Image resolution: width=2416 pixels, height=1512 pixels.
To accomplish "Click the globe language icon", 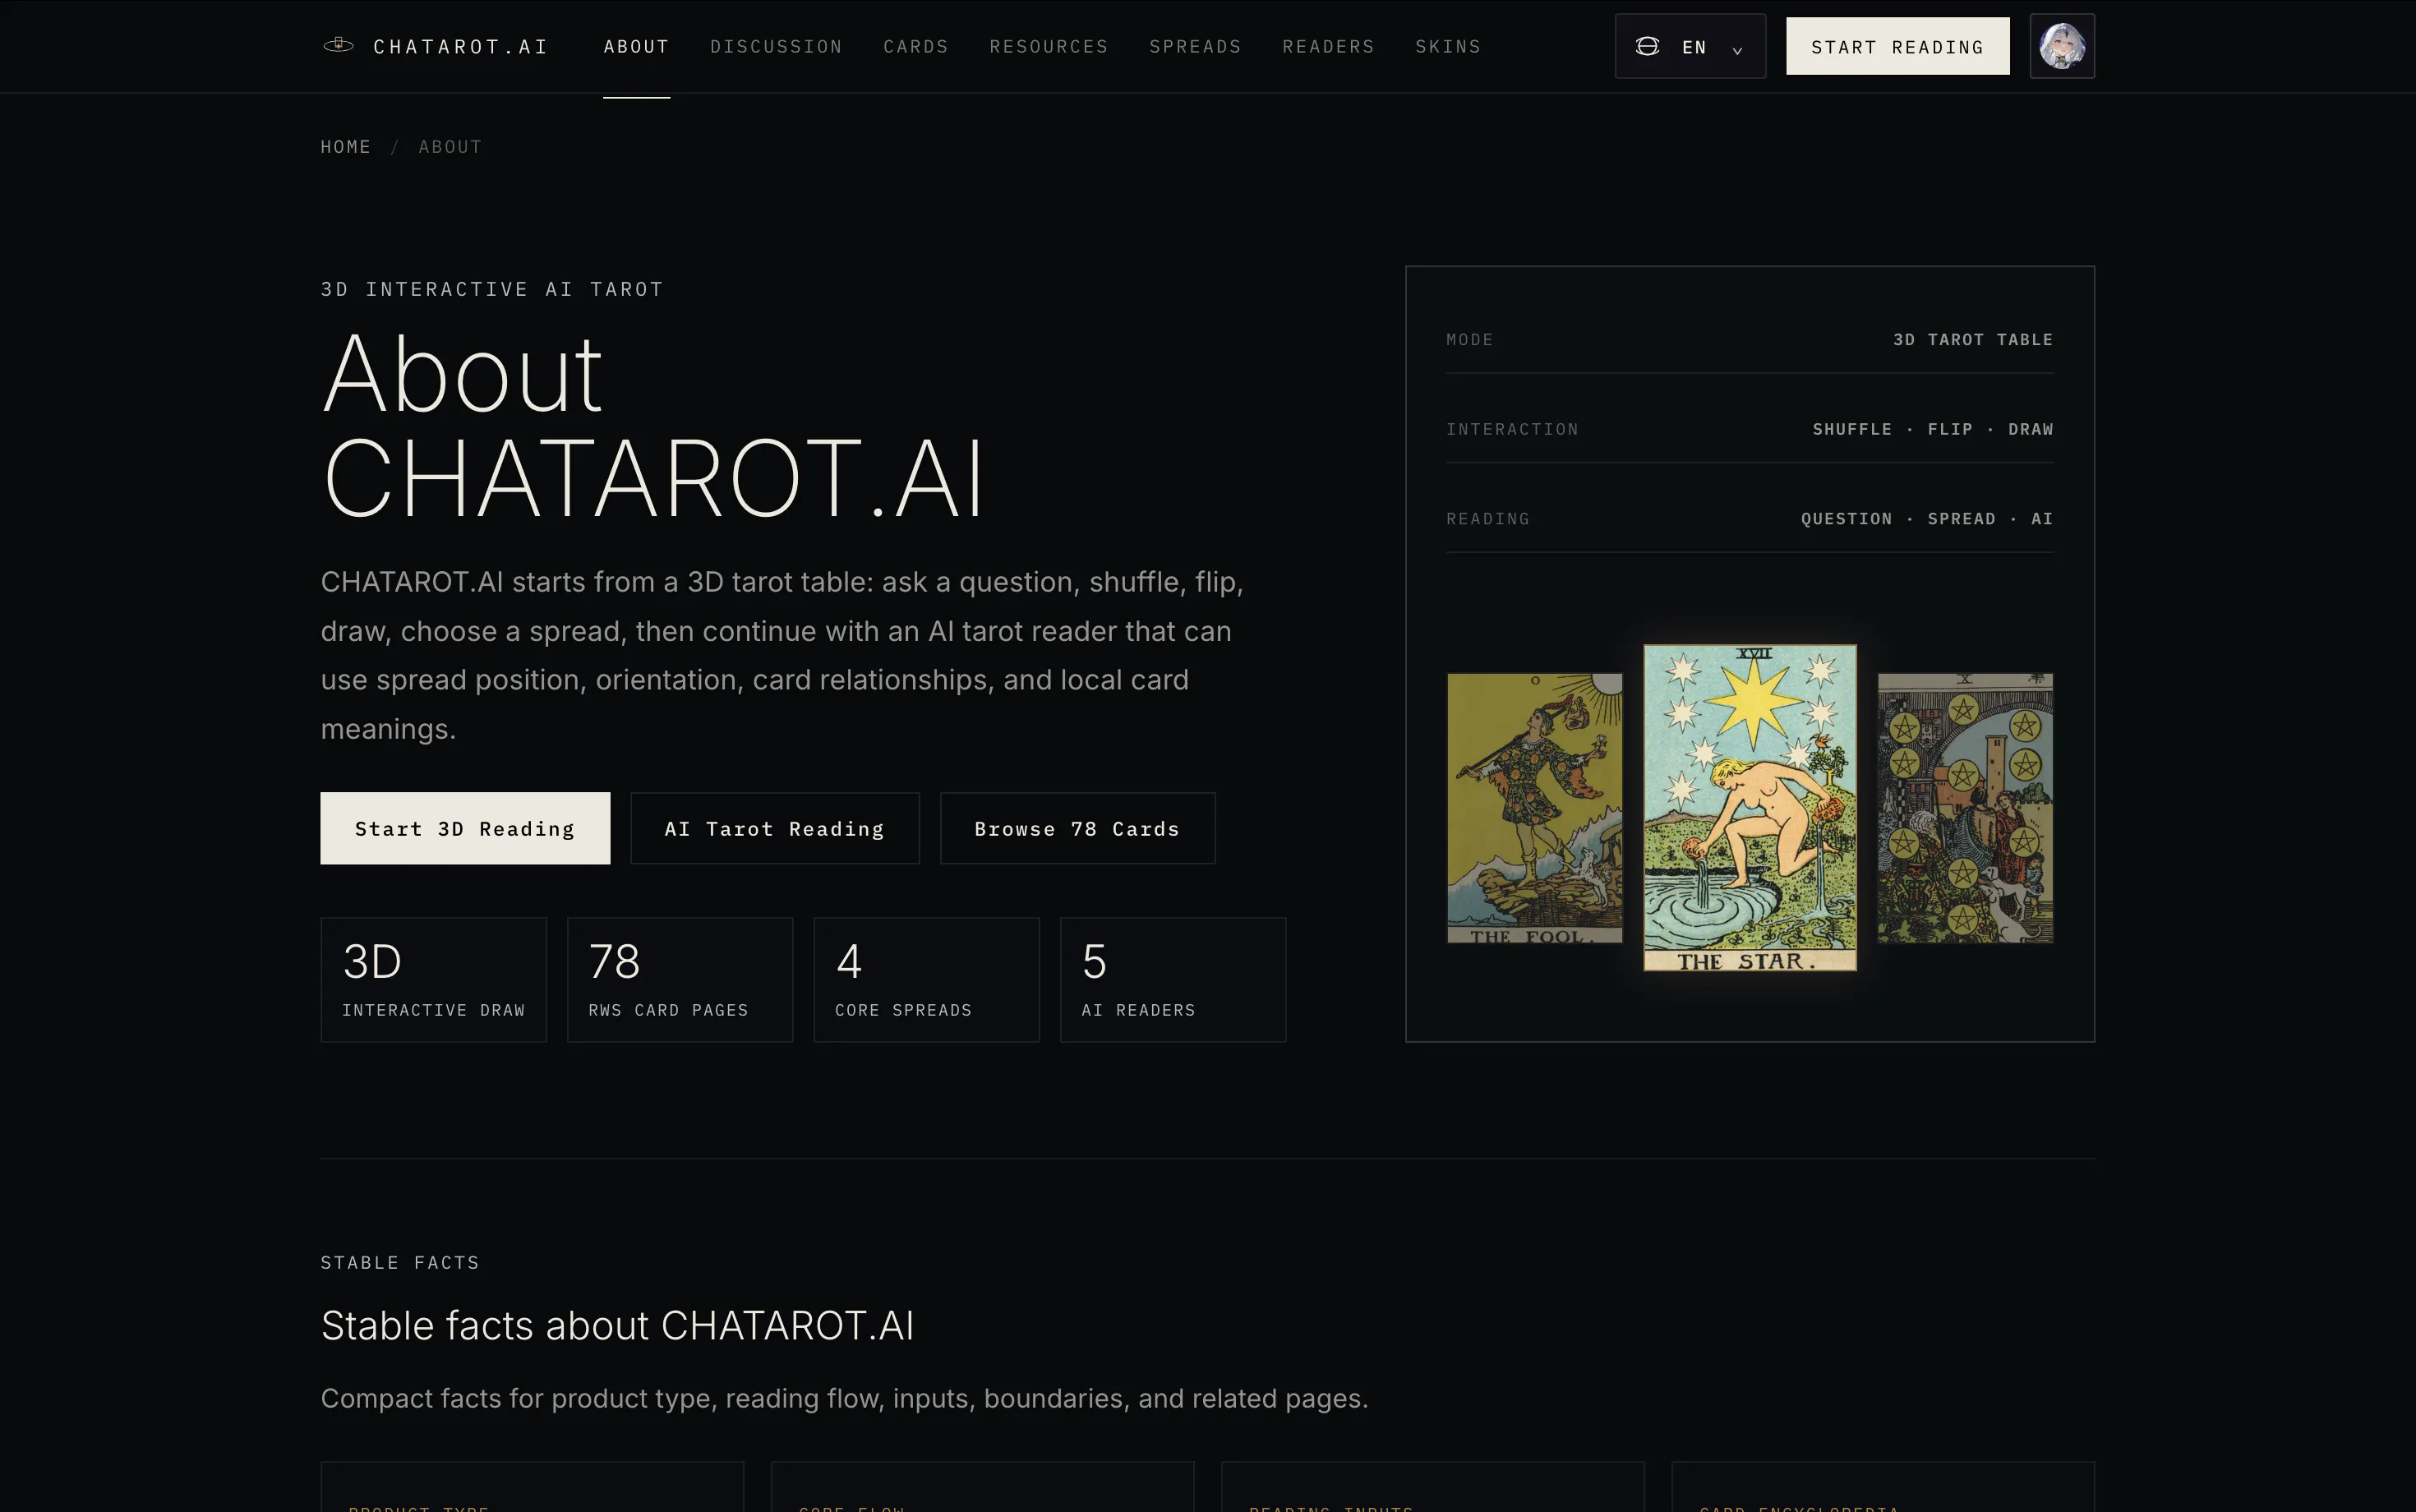I will click(x=1647, y=46).
